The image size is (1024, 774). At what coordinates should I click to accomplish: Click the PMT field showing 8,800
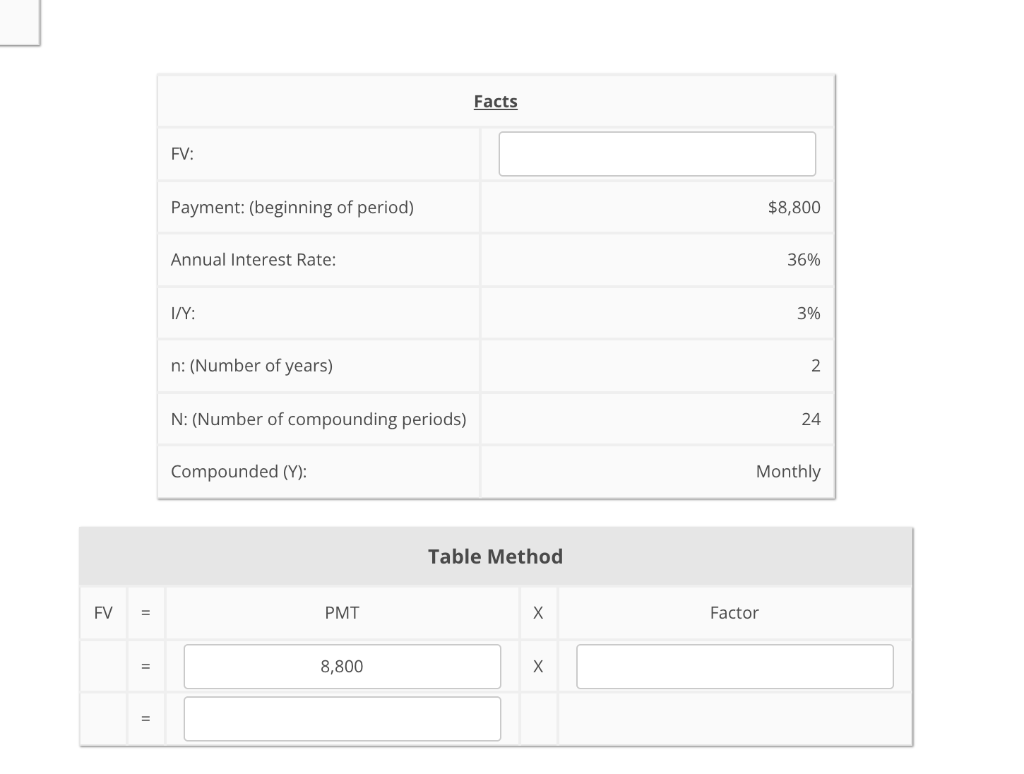click(341, 666)
